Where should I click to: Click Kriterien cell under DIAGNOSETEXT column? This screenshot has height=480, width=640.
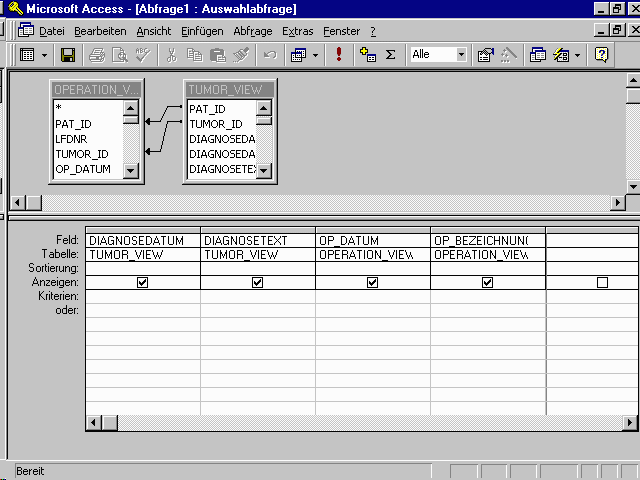(257, 297)
